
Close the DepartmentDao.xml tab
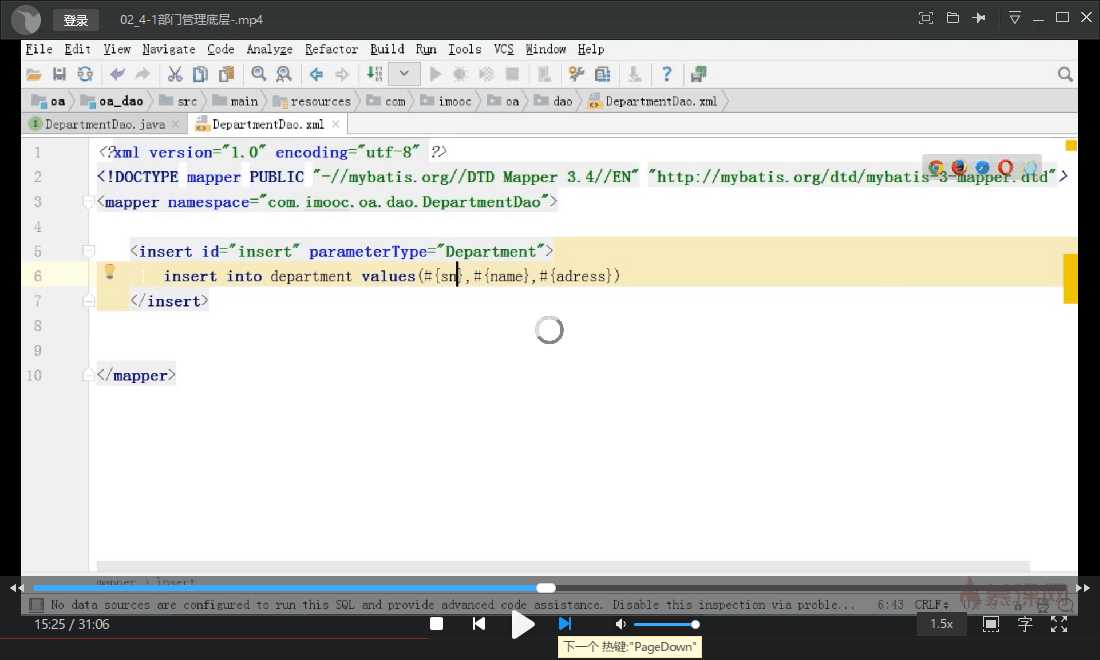click(336, 124)
